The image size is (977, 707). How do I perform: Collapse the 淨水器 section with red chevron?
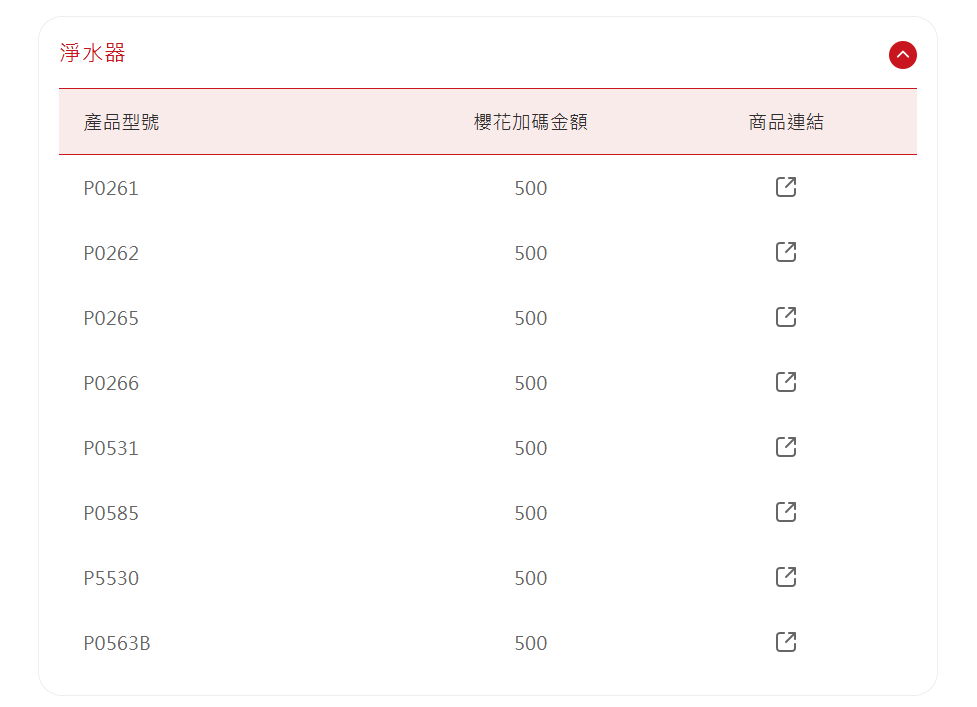[902, 55]
